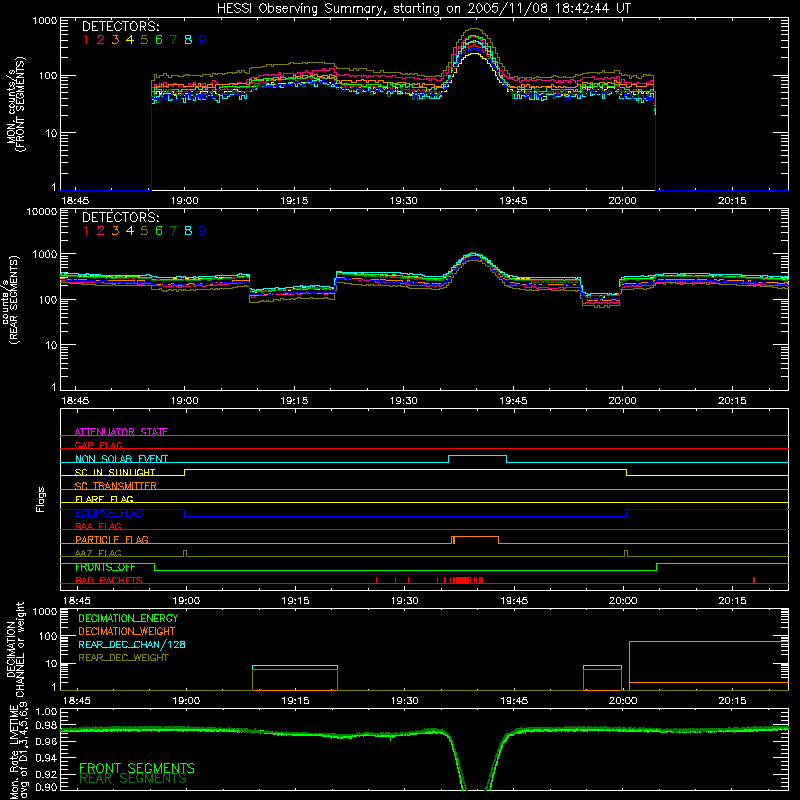Click the FRONT SEGMENTS legend text in livetime plot

[x=137, y=768]
